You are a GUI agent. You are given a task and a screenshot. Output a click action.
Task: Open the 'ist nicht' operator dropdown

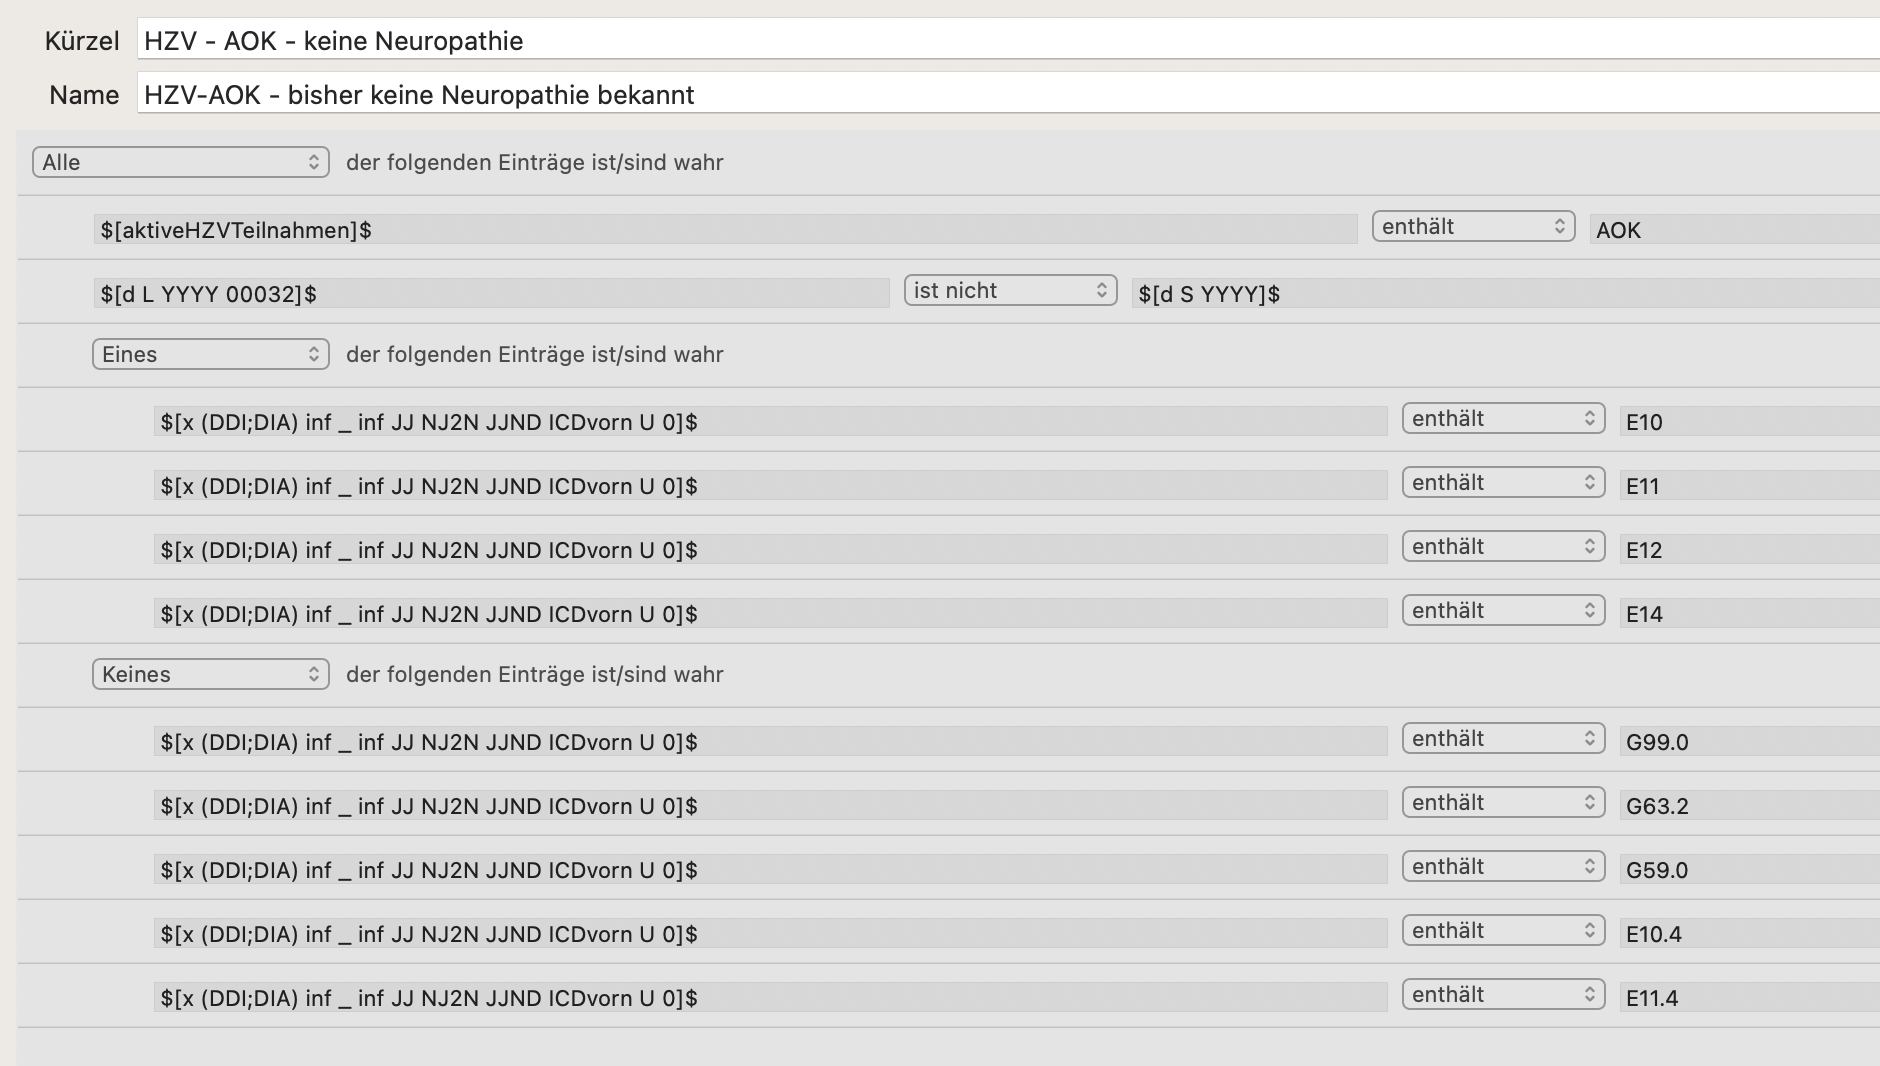[x=1010, y=291]
